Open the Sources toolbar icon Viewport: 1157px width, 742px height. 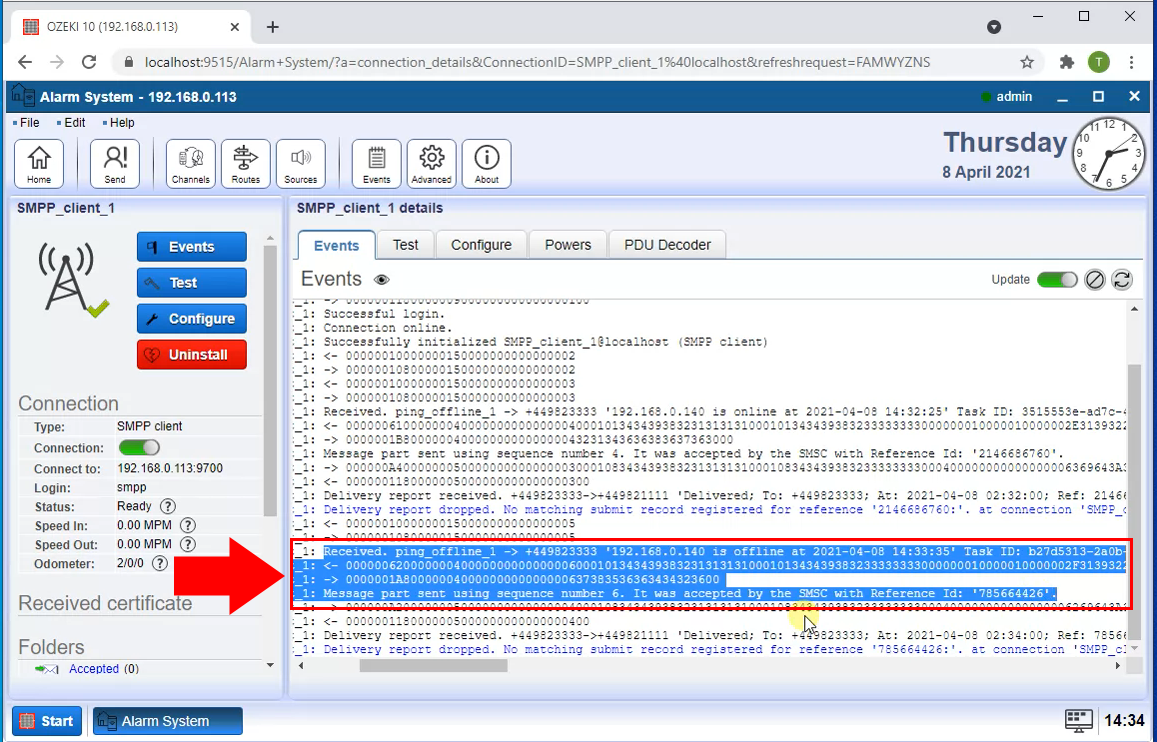click(300, 163)
